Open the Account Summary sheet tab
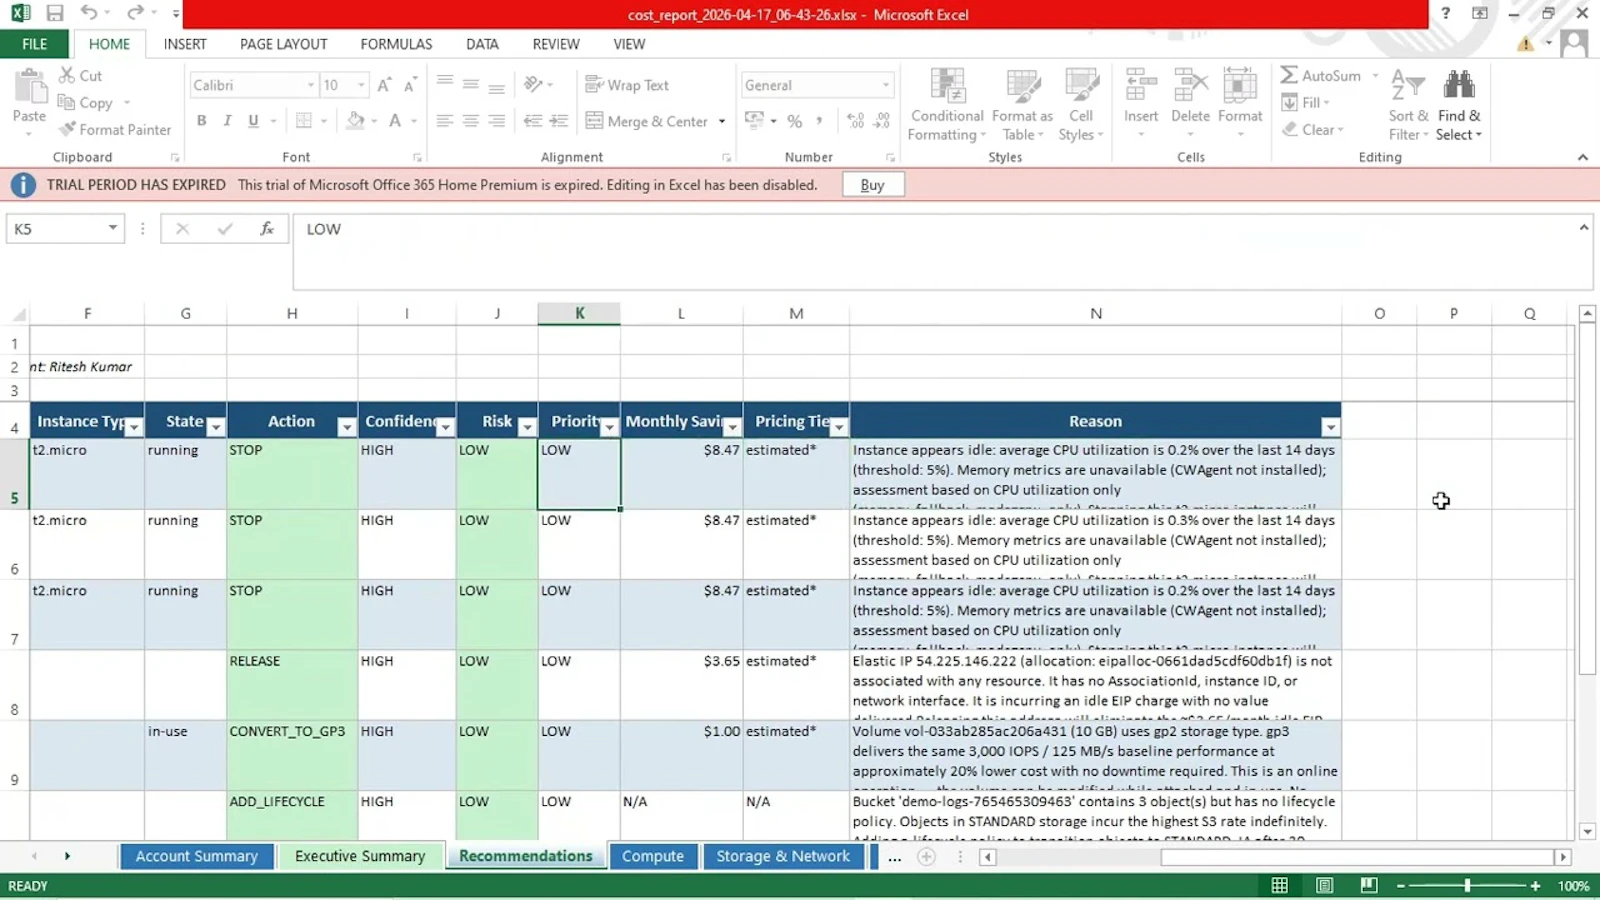This screenshot has width=1600, height=900. tap(197, 856)
